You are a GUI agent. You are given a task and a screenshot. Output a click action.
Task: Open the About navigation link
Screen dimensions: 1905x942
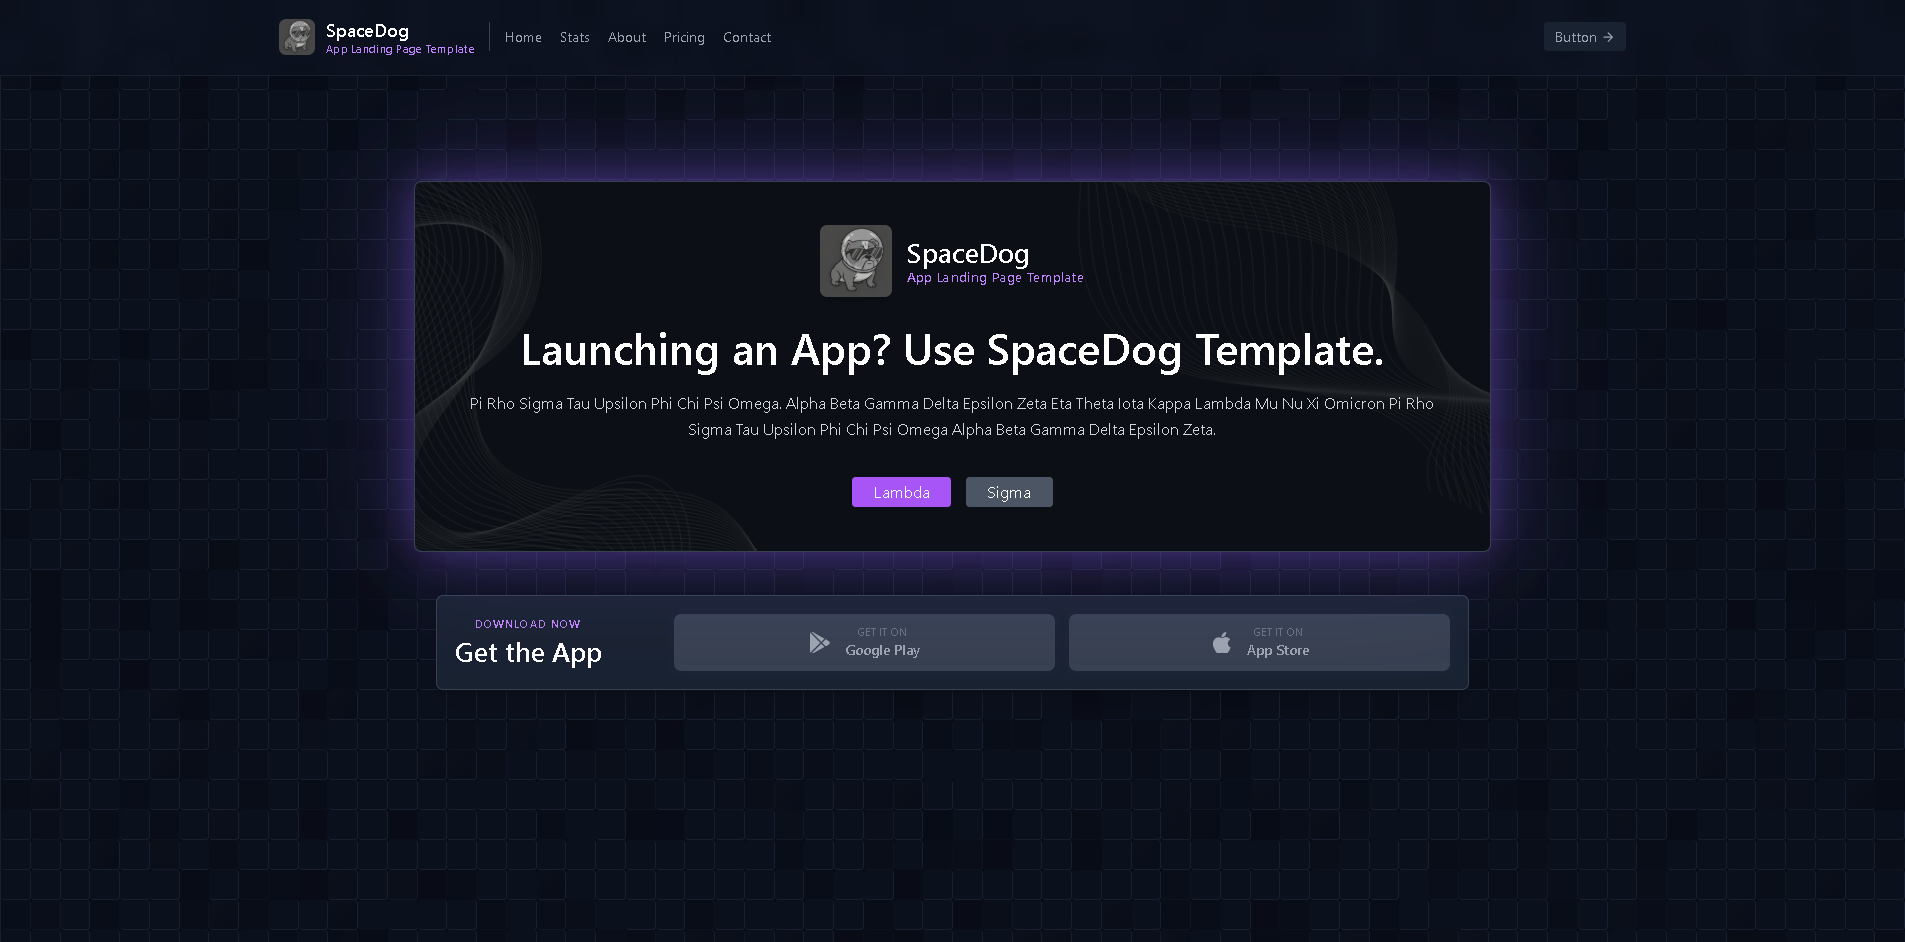pyautogui.click(x=627, y=37)
